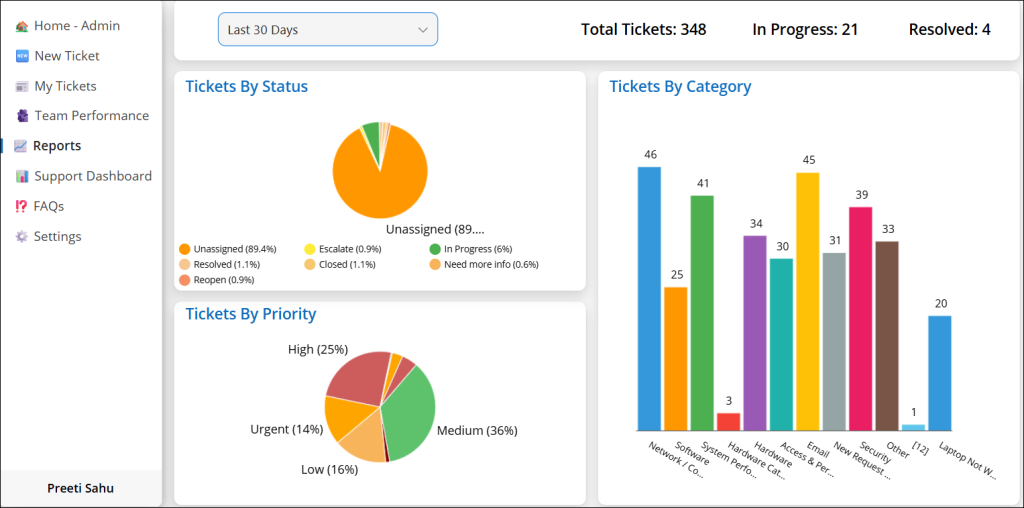This screenshot has height=508, width=1024.
Task: Click the Network / Co... axis label
Action: pyautogui.click(x=675, y=461)
